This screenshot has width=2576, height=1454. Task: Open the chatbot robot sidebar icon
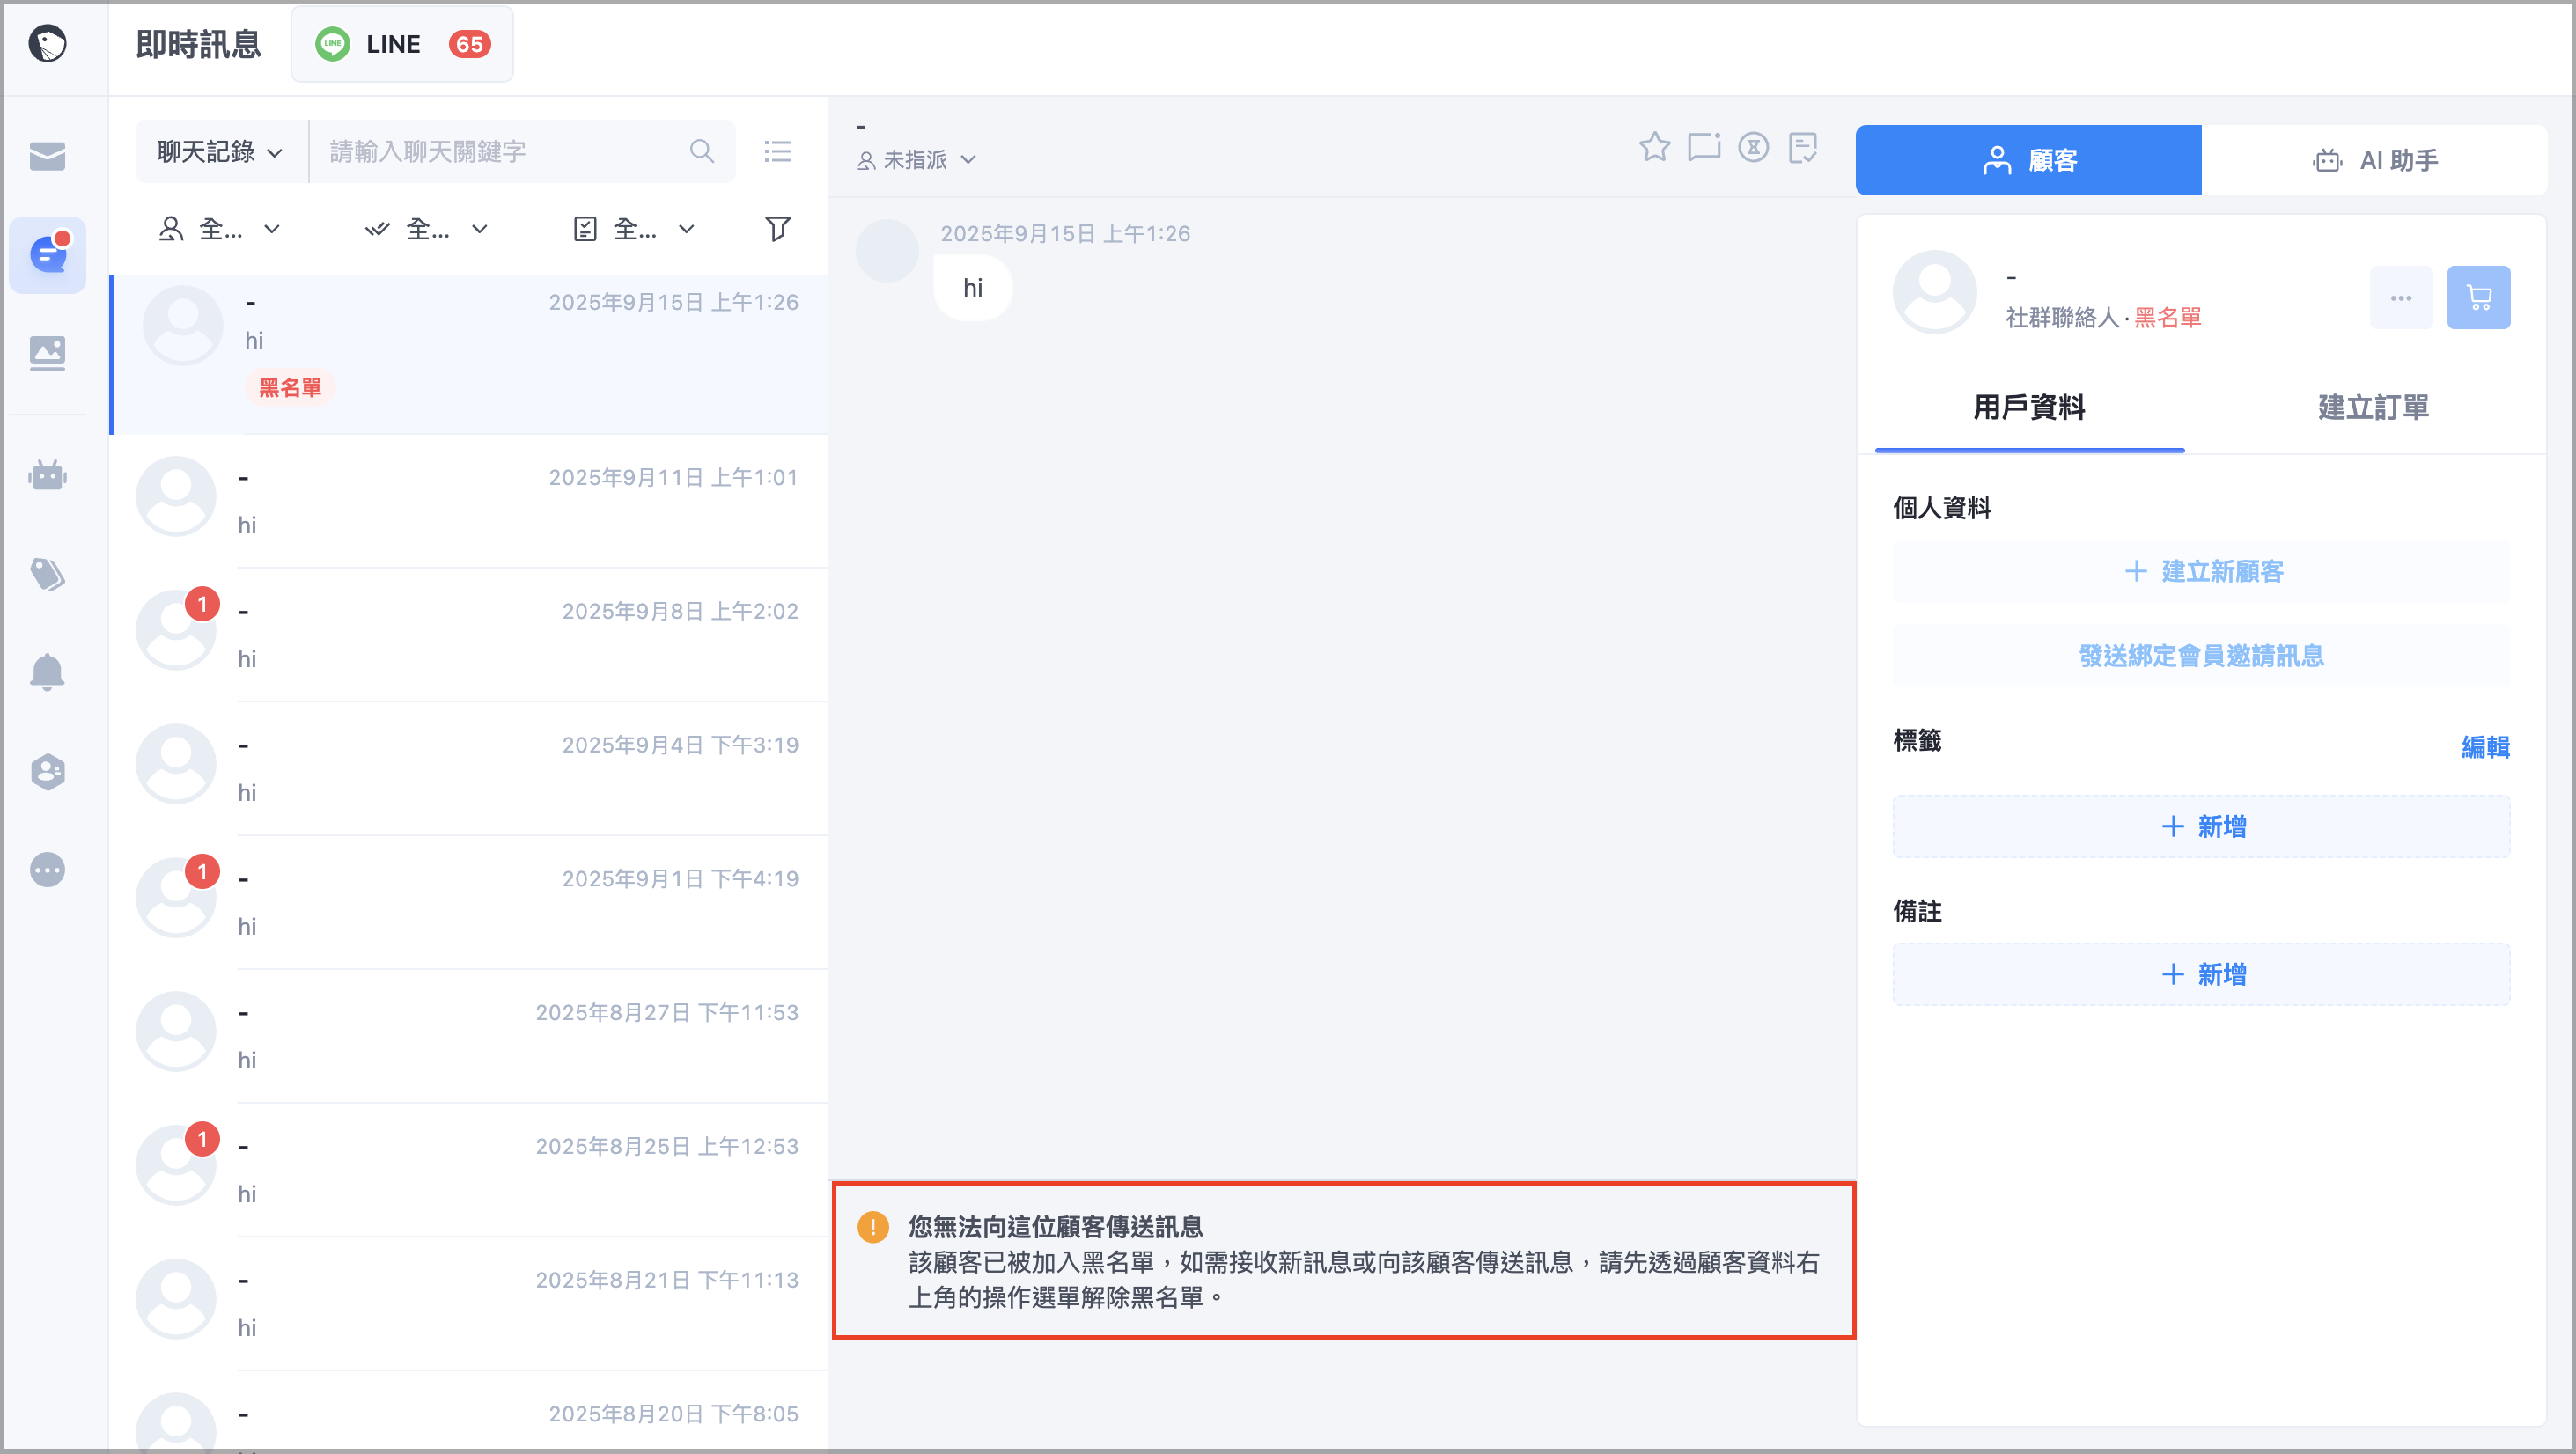click(x=47, y=475)
